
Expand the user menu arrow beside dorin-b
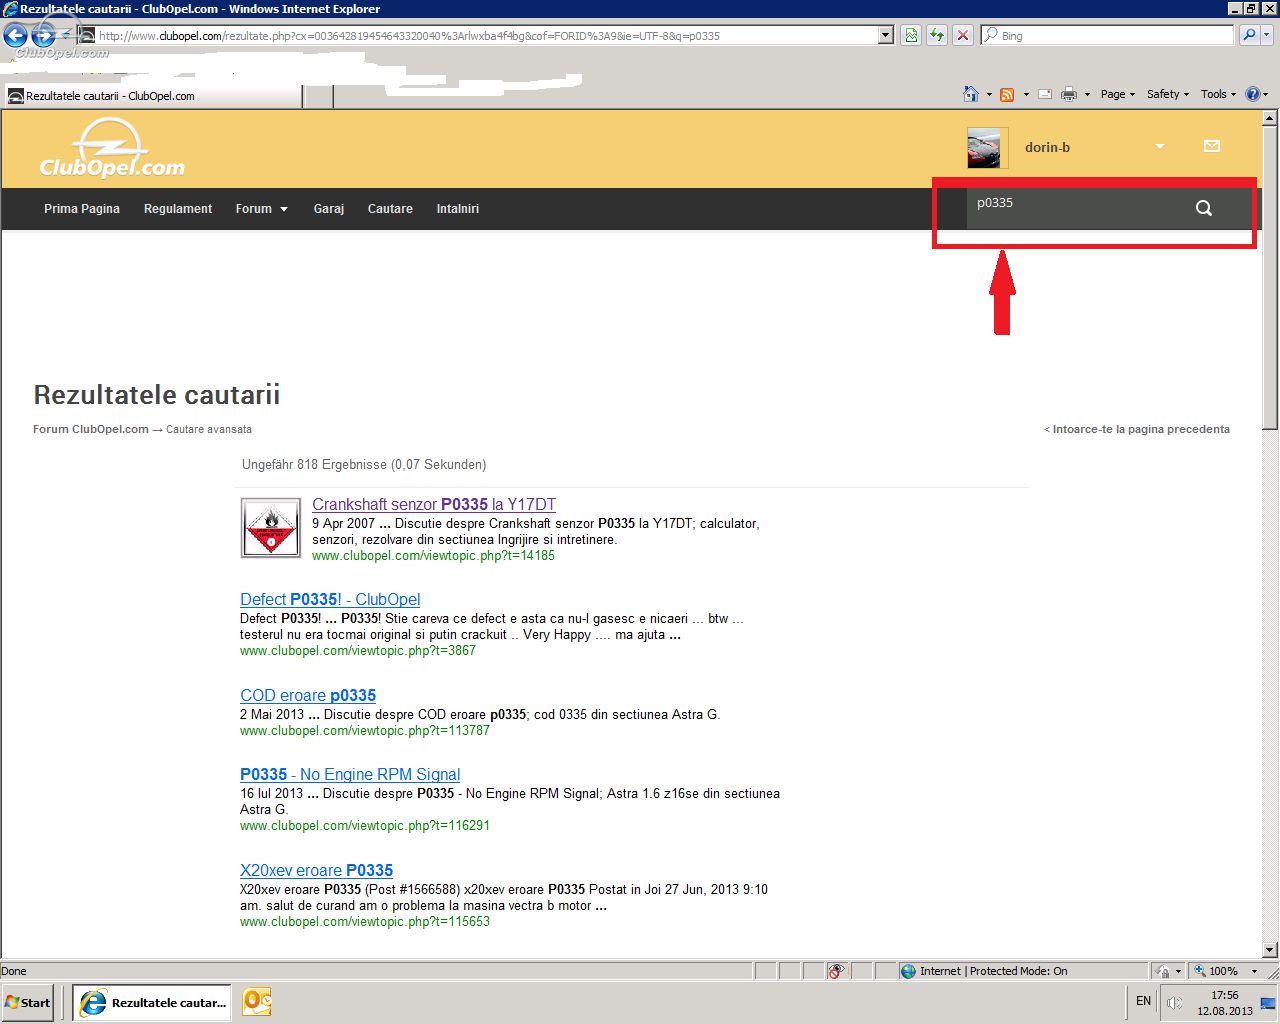tap(1160, 147)
